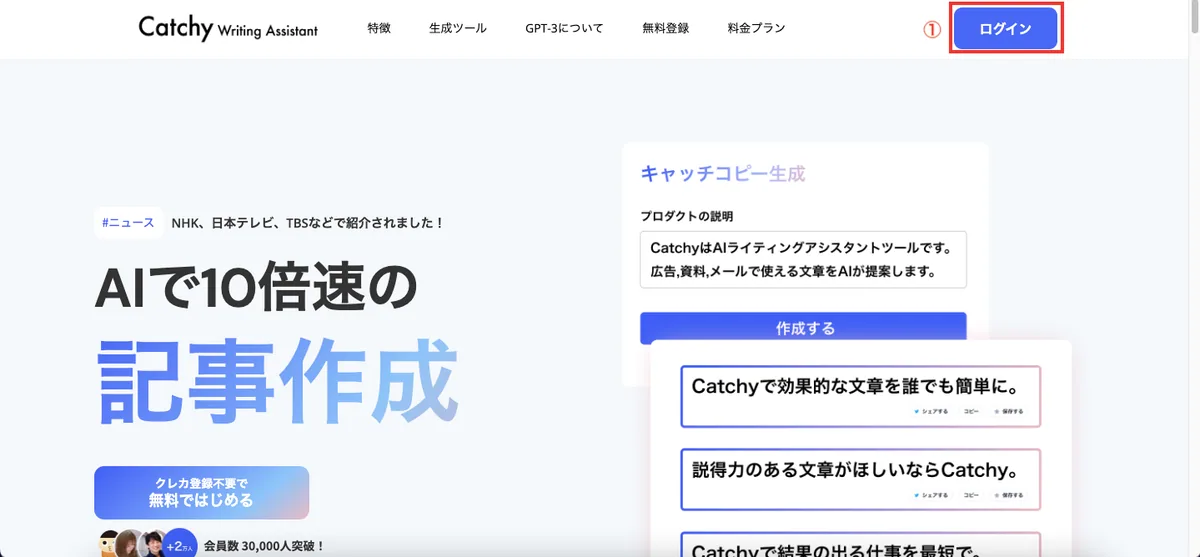The image size is (1200, 557).
Task: Open the 無料登録 menu item
Action: click(666, 28)
